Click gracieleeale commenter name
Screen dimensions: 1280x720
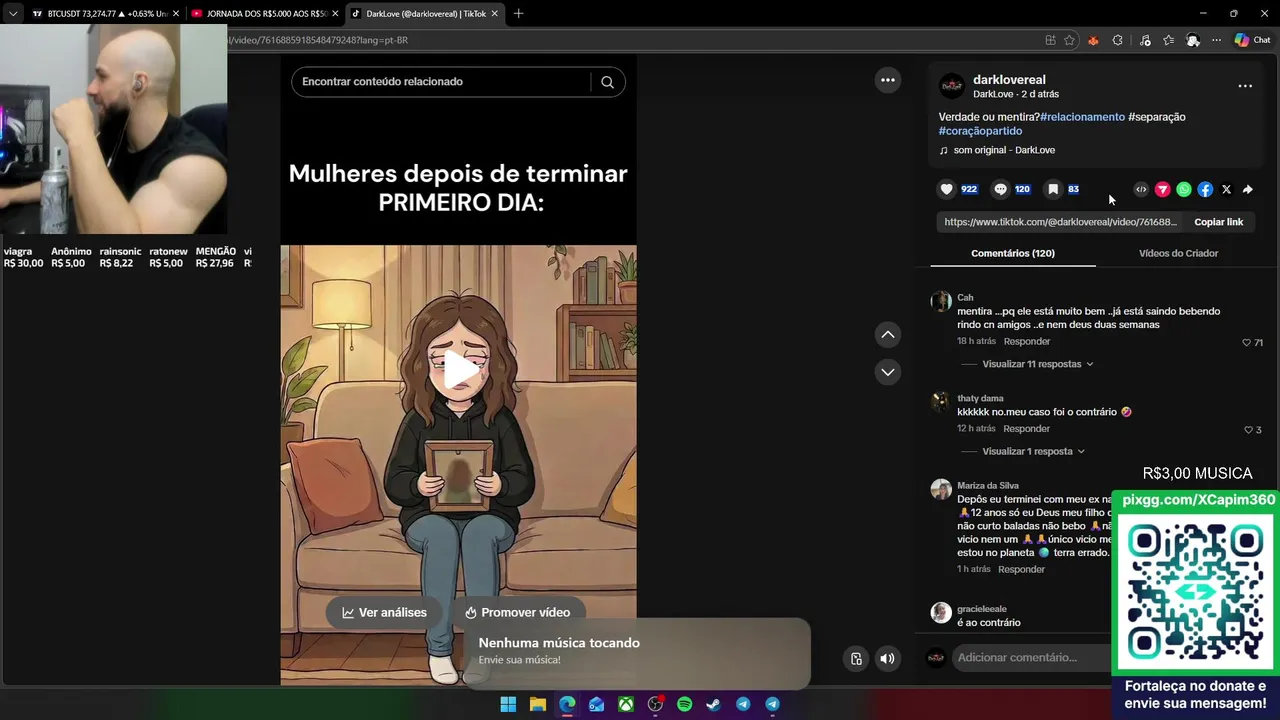tap(982, 609)
